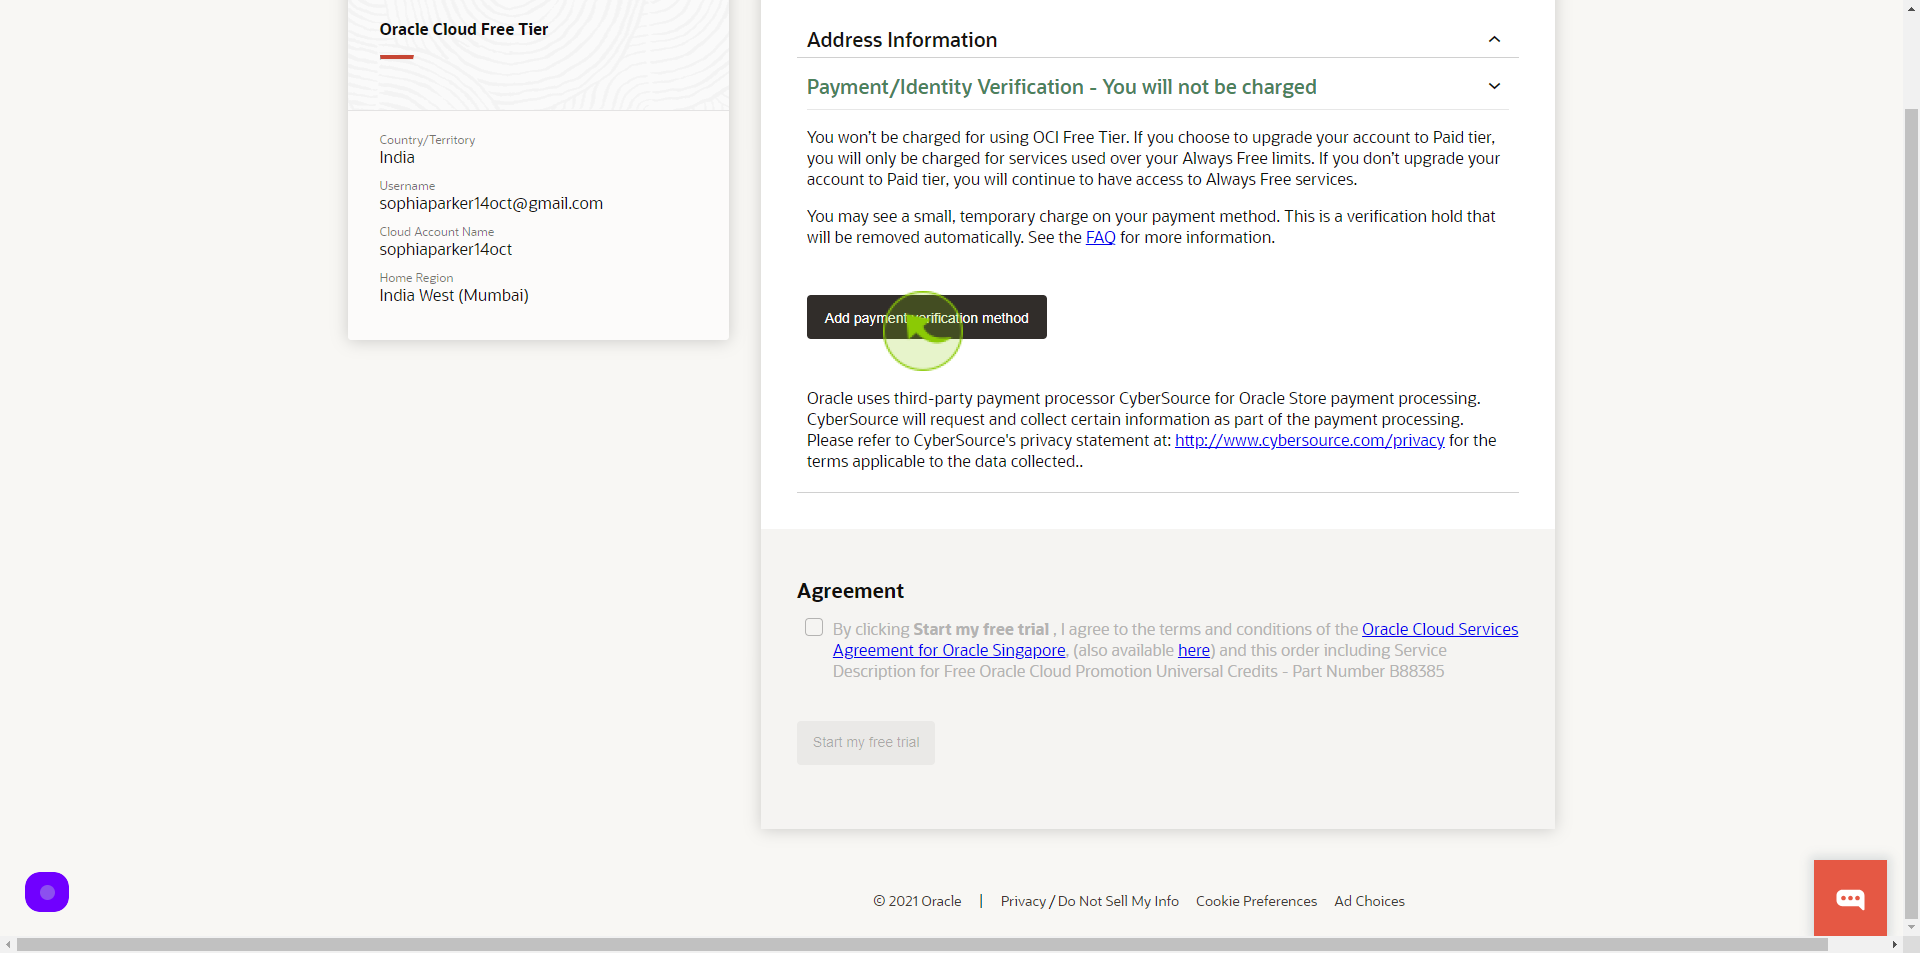Select the Oracle Cloud Free Tier title

464,29
